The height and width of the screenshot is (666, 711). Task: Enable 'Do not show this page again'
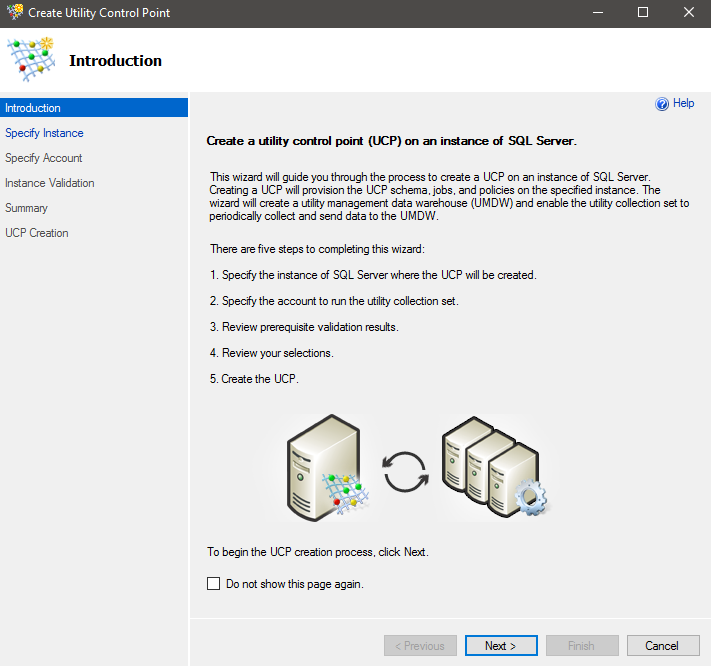tap(213, 583)
